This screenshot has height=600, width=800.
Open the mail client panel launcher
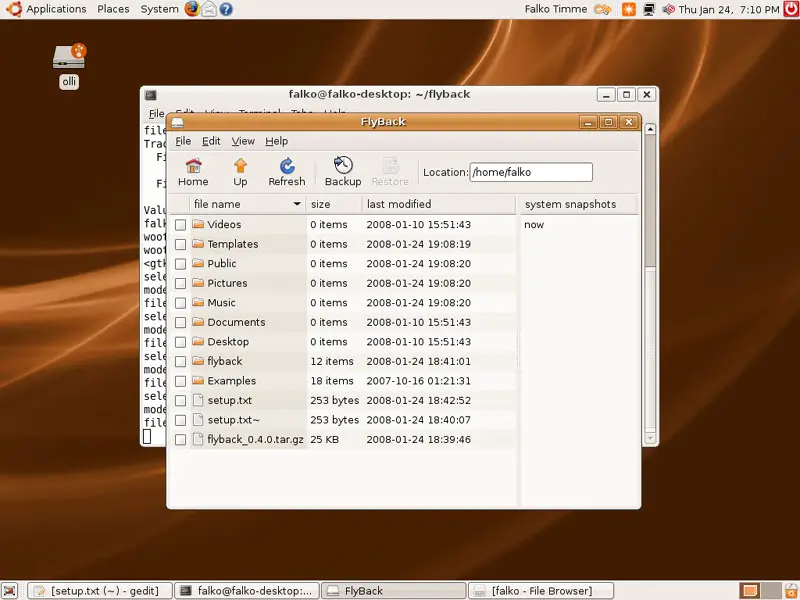tap(209, 9)
